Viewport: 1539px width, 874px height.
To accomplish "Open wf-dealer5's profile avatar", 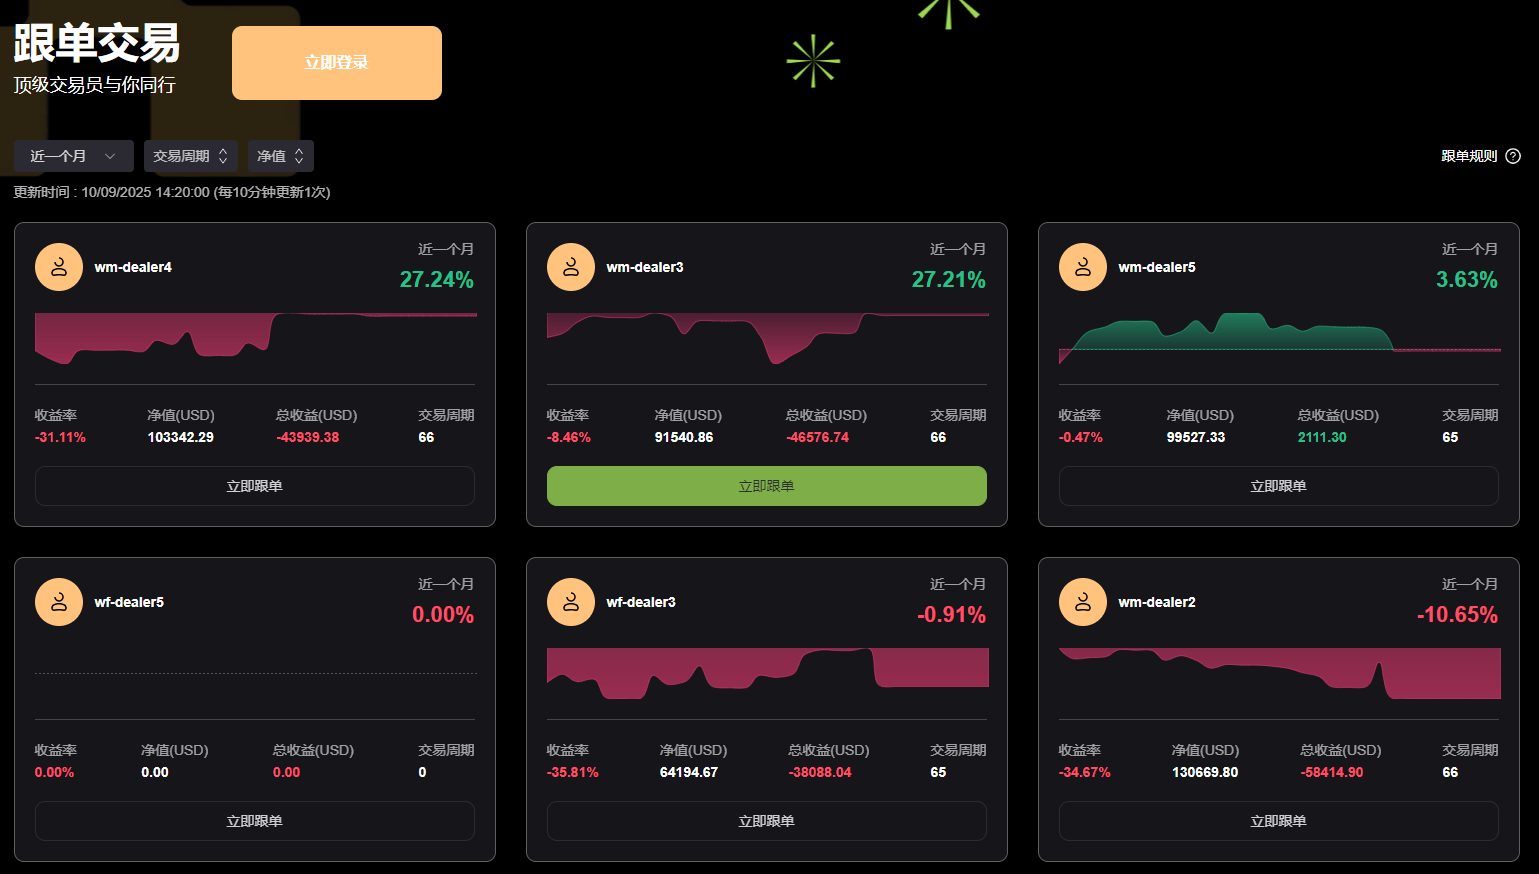I will (58, 602).
